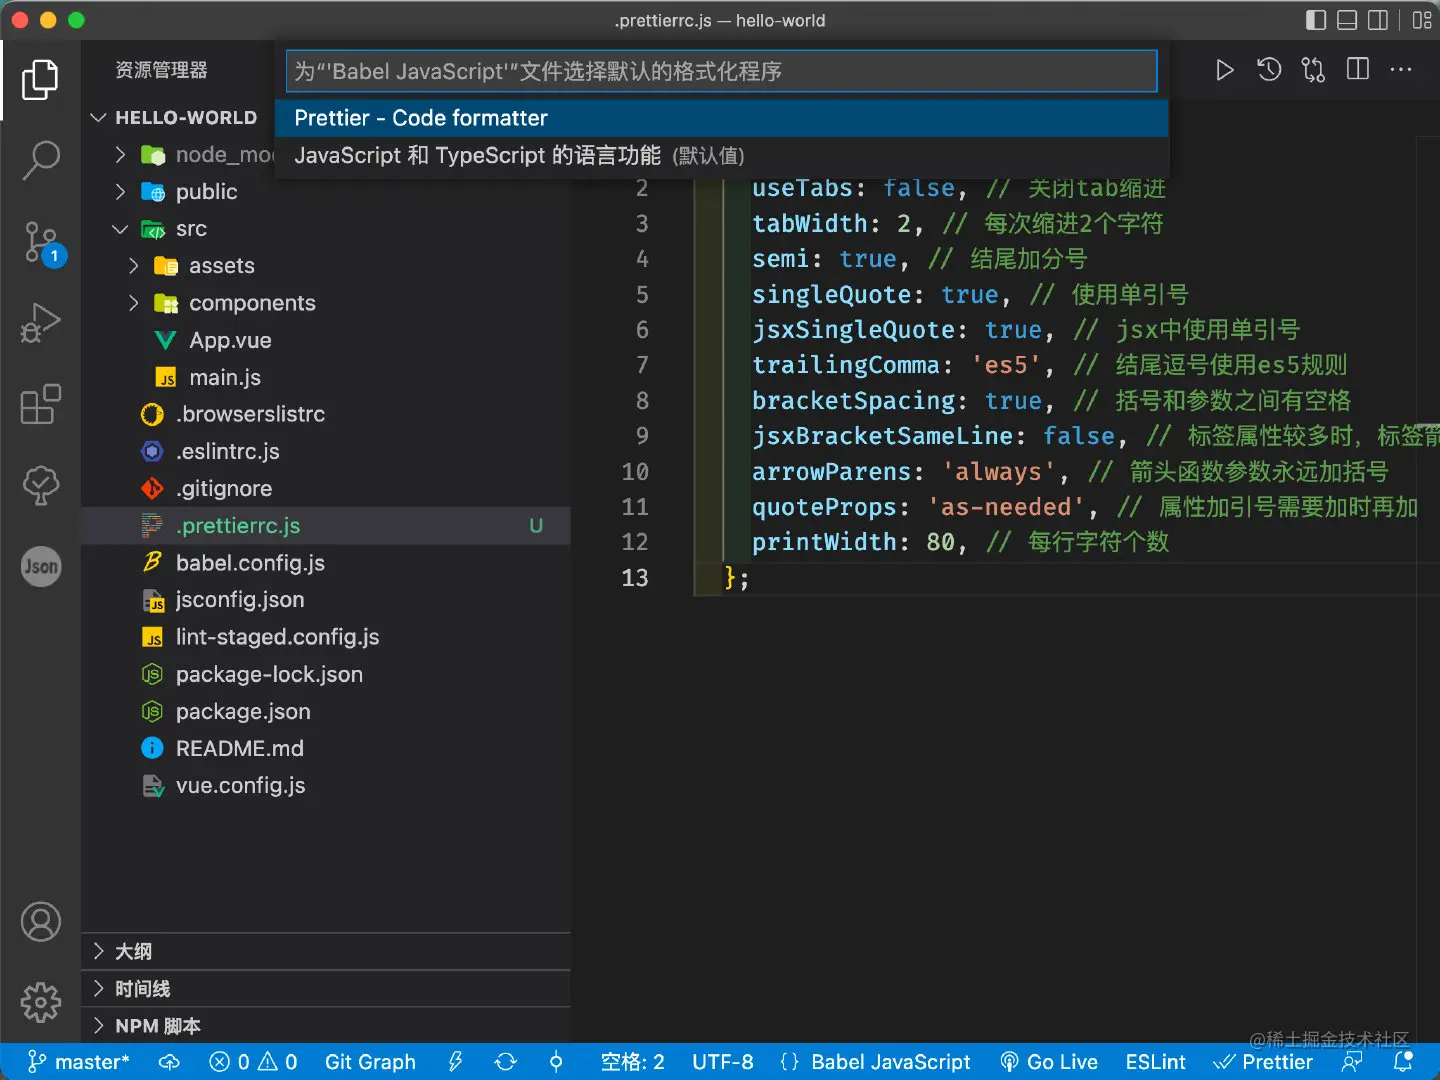Toggle secondary sidebar layout icon
The height and width of the screenshot is (1080, 1440).
[1378, 20]
